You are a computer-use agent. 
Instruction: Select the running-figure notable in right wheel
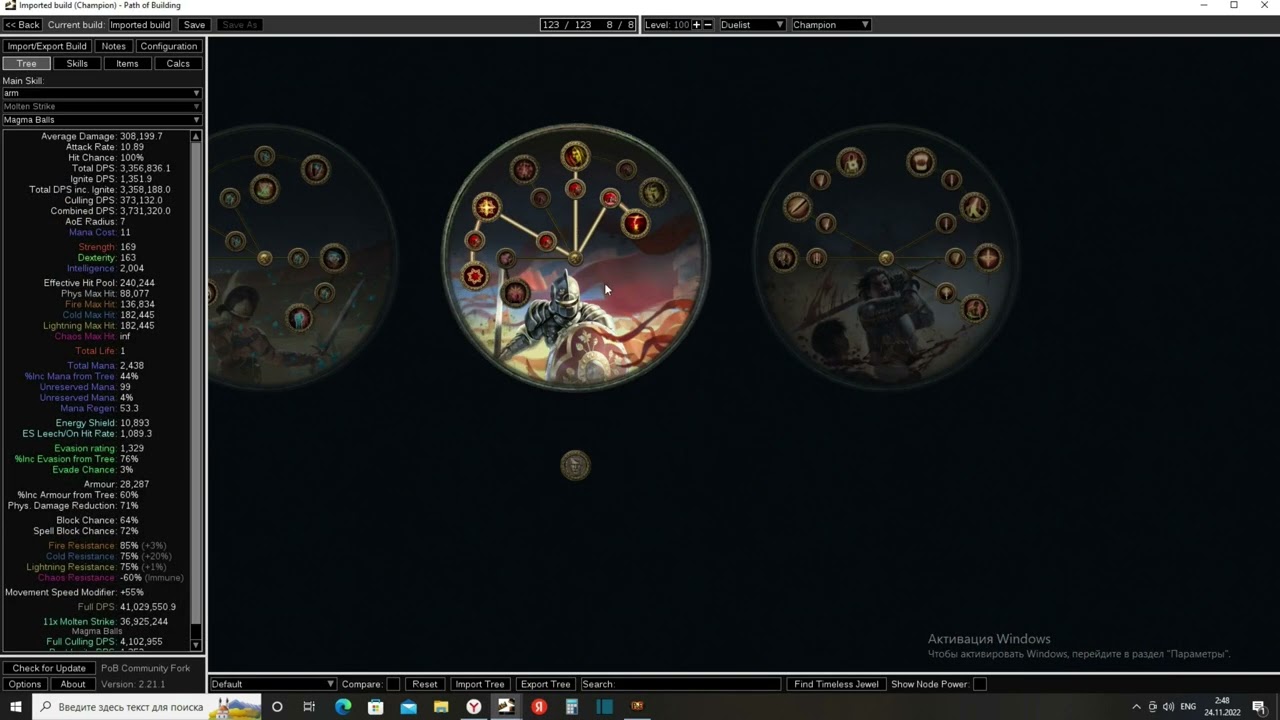pos(975,208)
